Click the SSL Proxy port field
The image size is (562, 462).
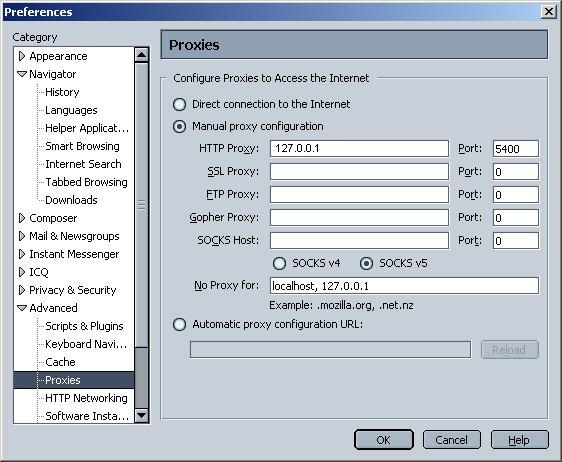click(x=515, y=171)
